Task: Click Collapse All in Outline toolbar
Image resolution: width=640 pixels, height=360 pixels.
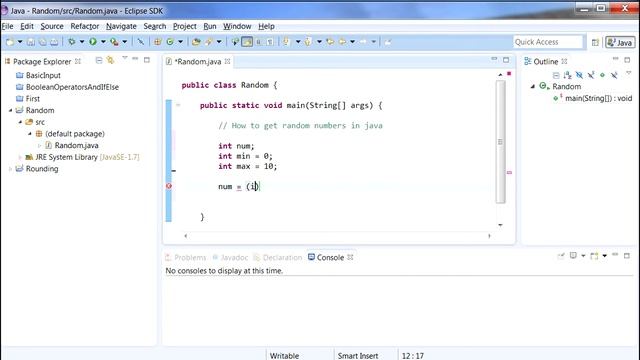Action: [x=556, y=75]
